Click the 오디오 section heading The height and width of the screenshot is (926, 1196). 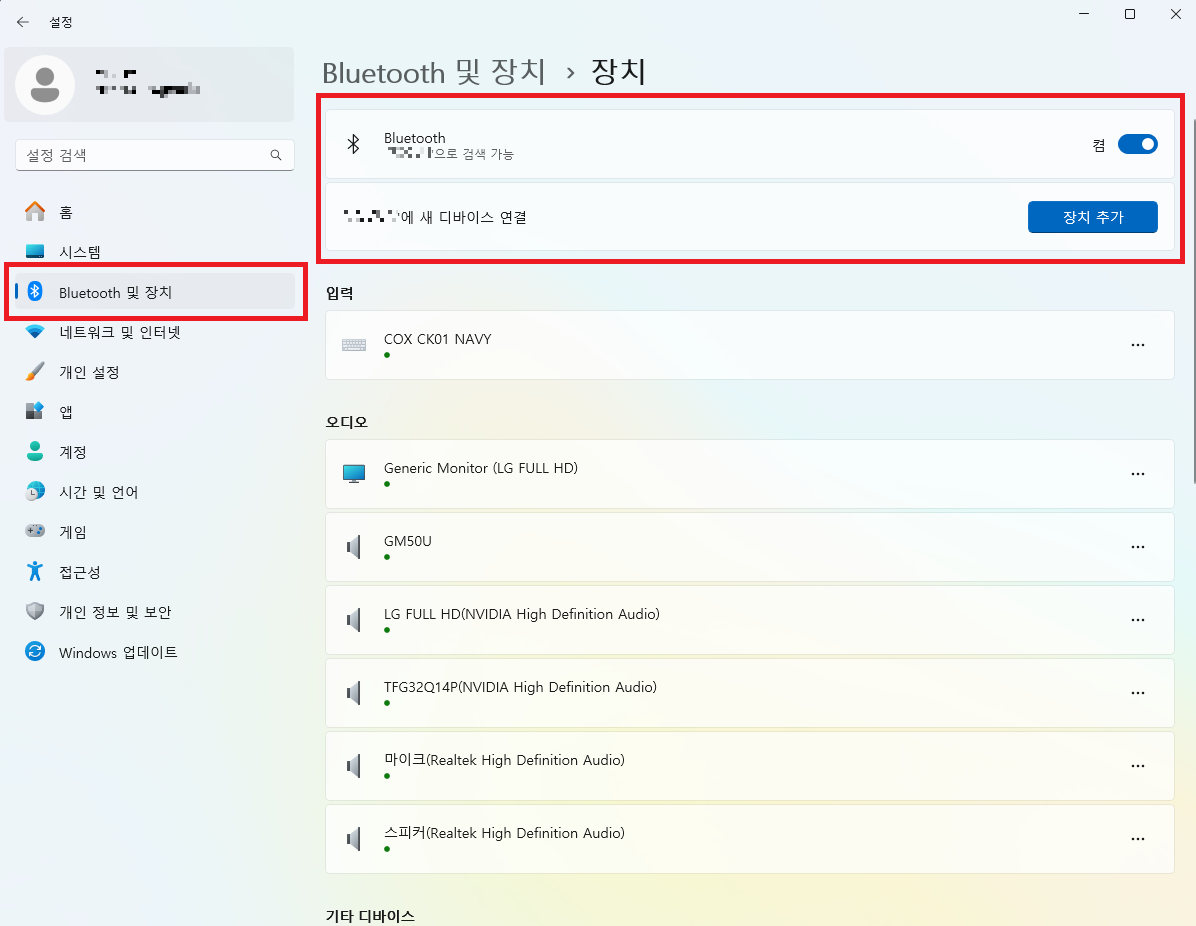click(346, 422)
